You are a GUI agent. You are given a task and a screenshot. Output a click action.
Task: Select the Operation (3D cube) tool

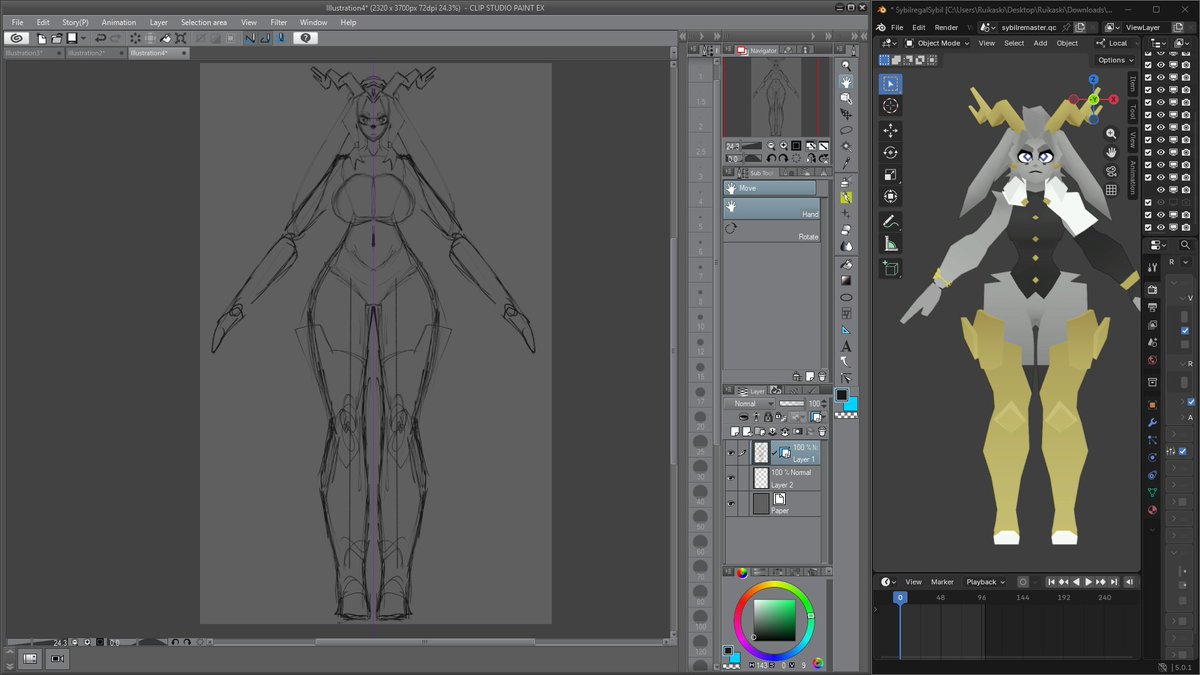(x=846, y=98)
